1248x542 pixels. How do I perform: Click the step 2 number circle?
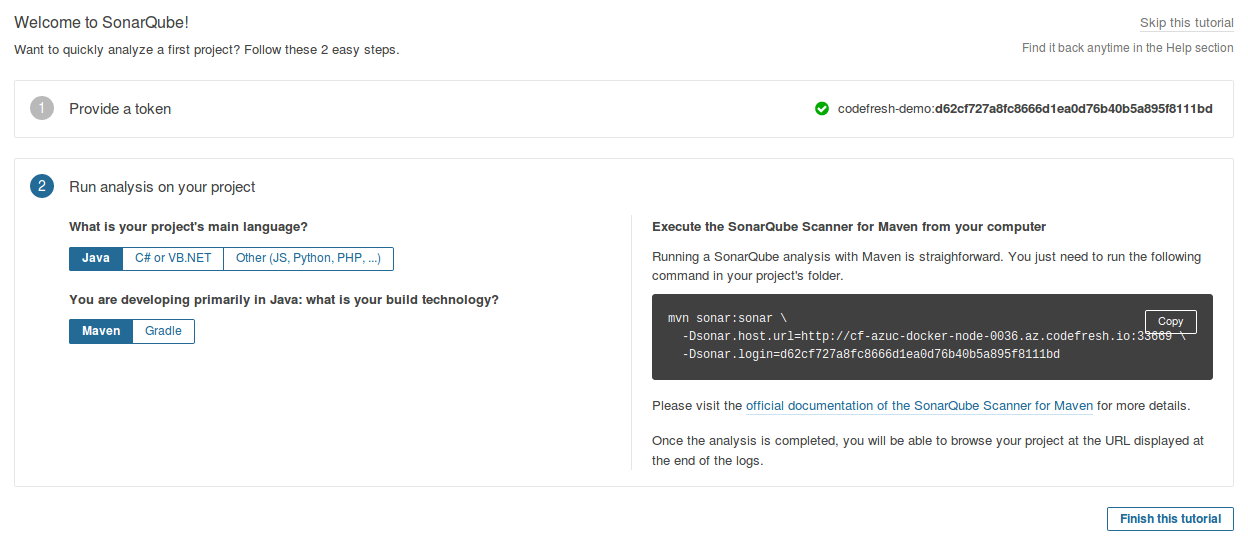click(x=42, y=186)
